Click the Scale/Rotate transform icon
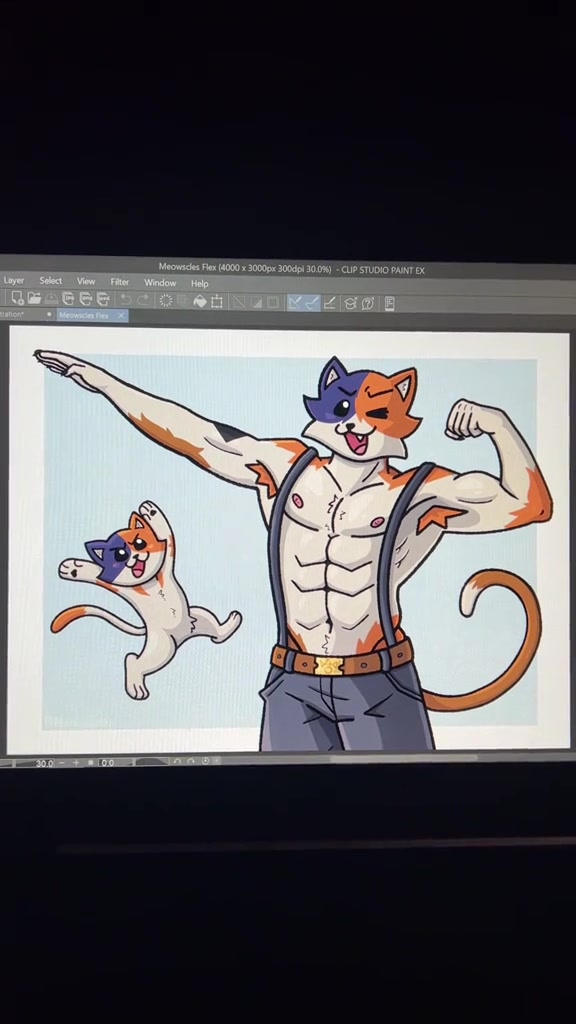 click(217, 302)
